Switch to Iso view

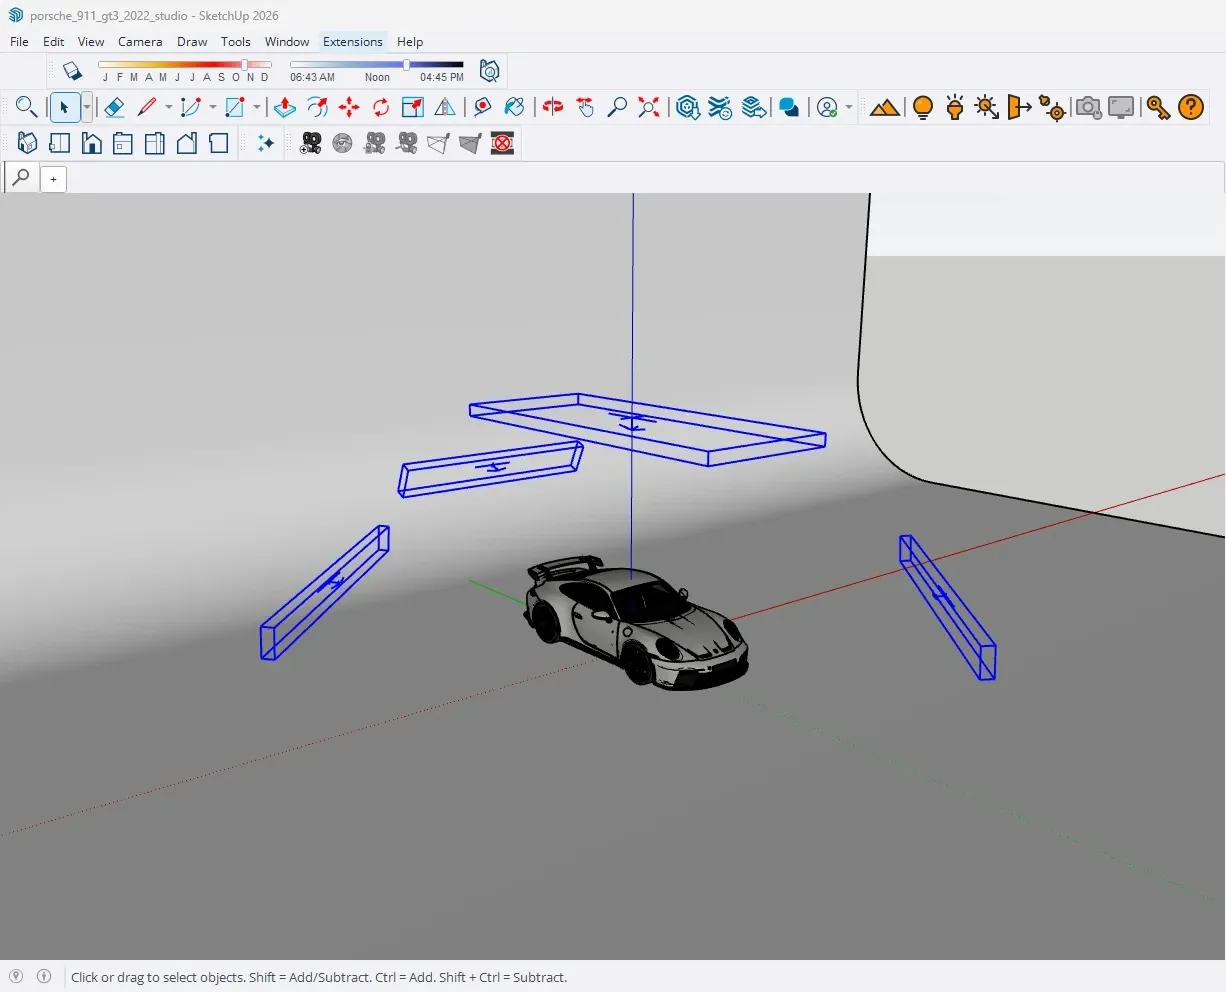tap(27, 143)
